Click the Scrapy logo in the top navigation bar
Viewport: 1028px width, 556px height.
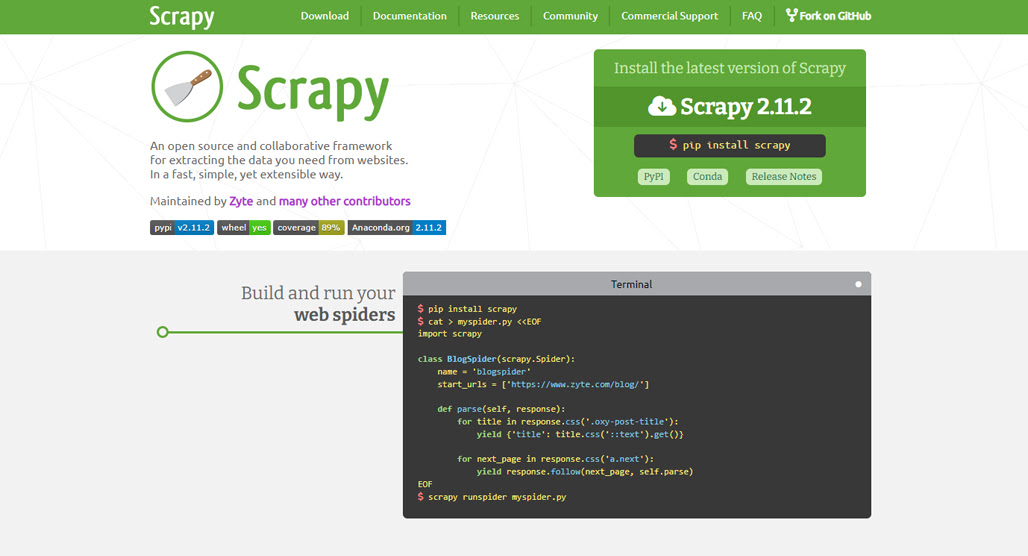pos(182,16)
